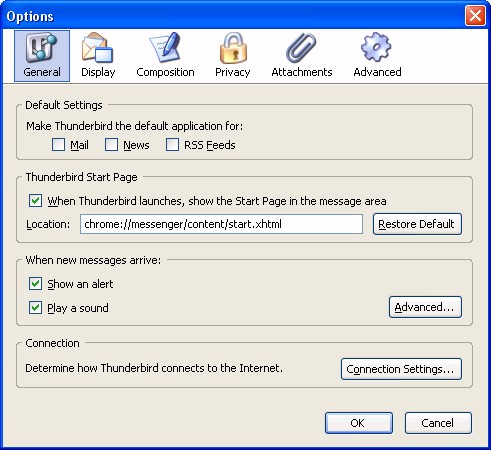Open Connection Settings... dialog
The height and width of the screenshot is (450, 491).
(x=401, y=369)
